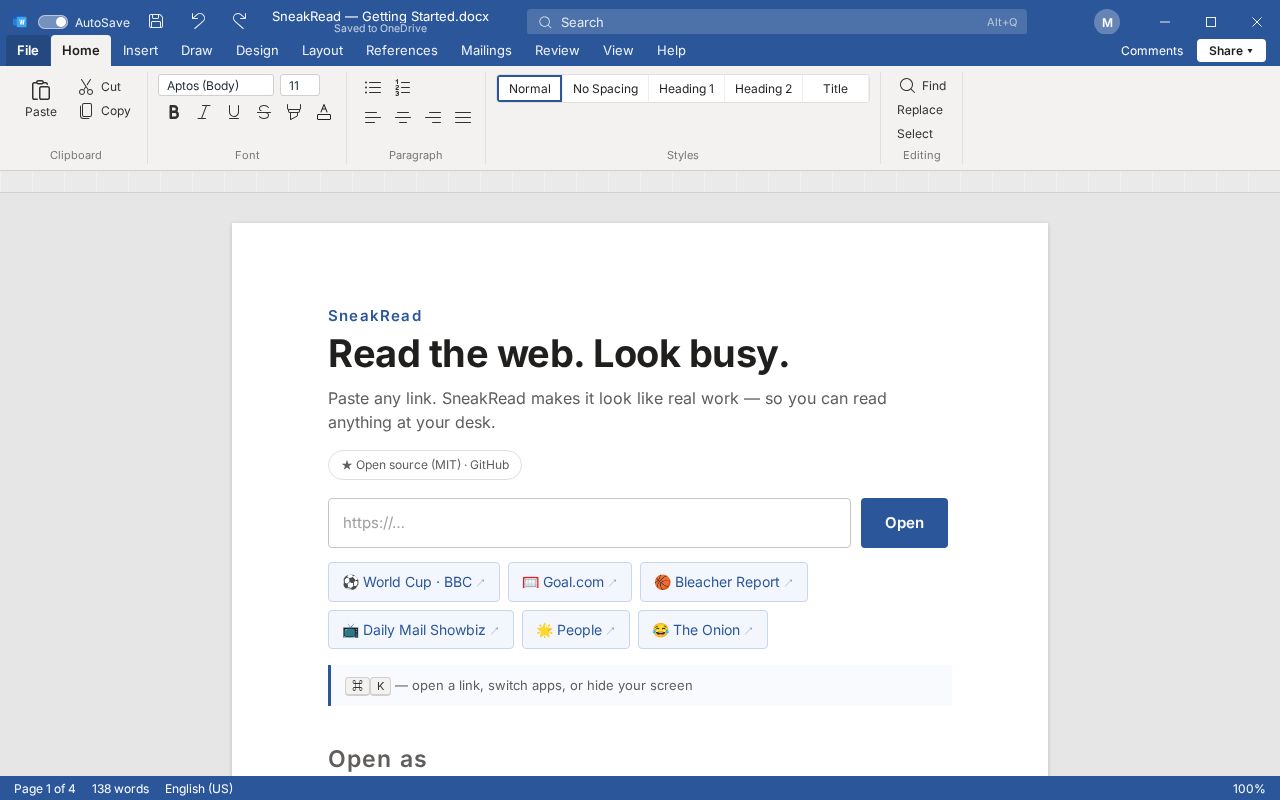Open the font name Aptos (Body) box
This screenshot has height=800, width=1280.
(x=216, y=86)
